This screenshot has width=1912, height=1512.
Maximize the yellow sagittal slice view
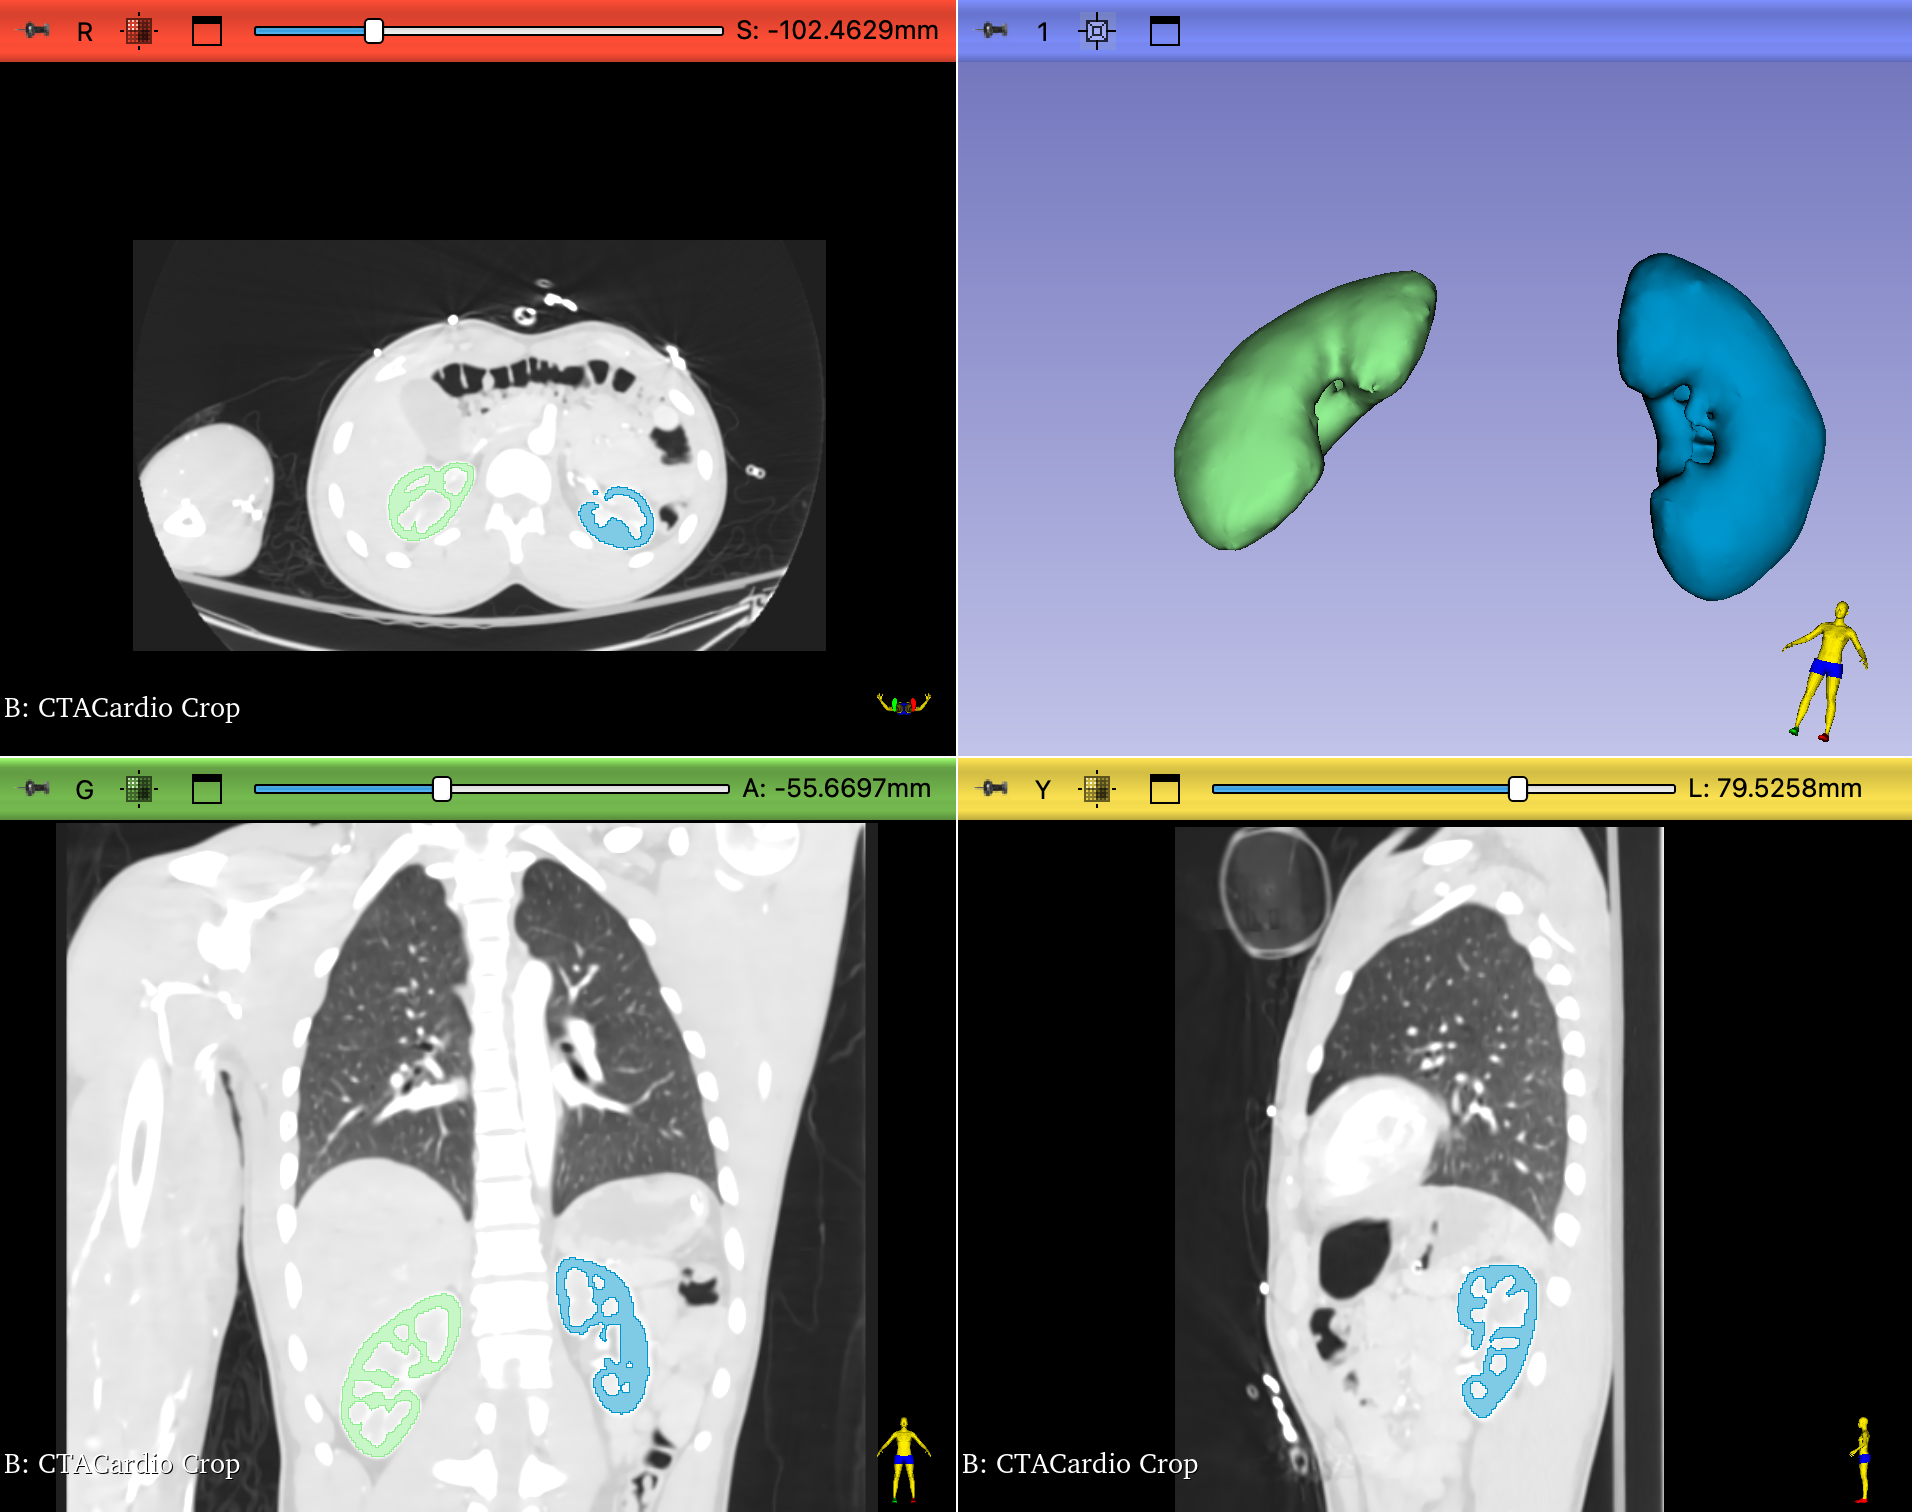coord(1165,789)
